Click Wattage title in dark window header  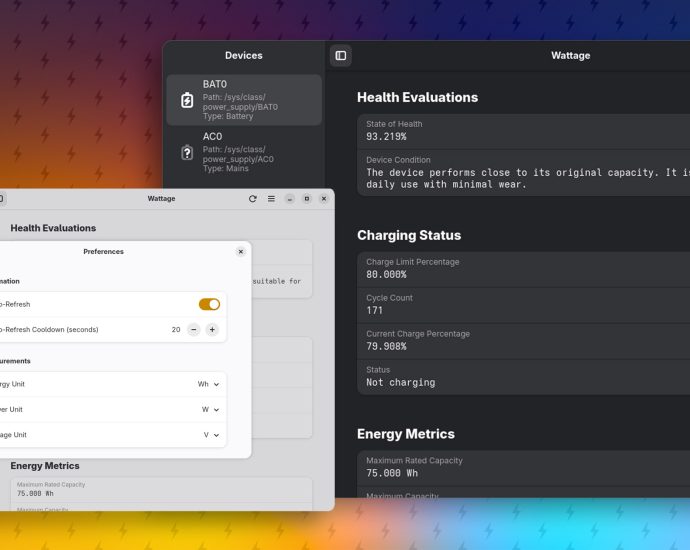[x=571, y=55]
